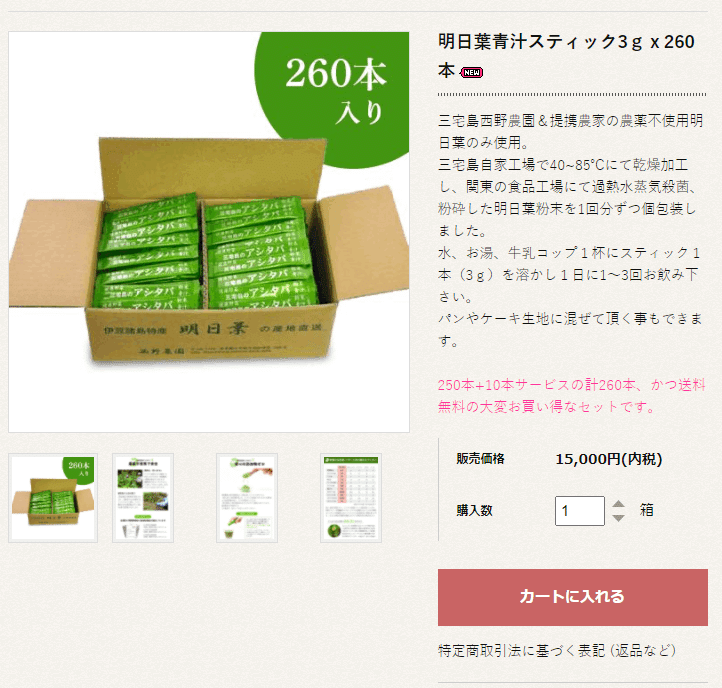Screen dimensions: 722x688
Task: Click the 購入数 quantity input field
Action: [580, 511]
